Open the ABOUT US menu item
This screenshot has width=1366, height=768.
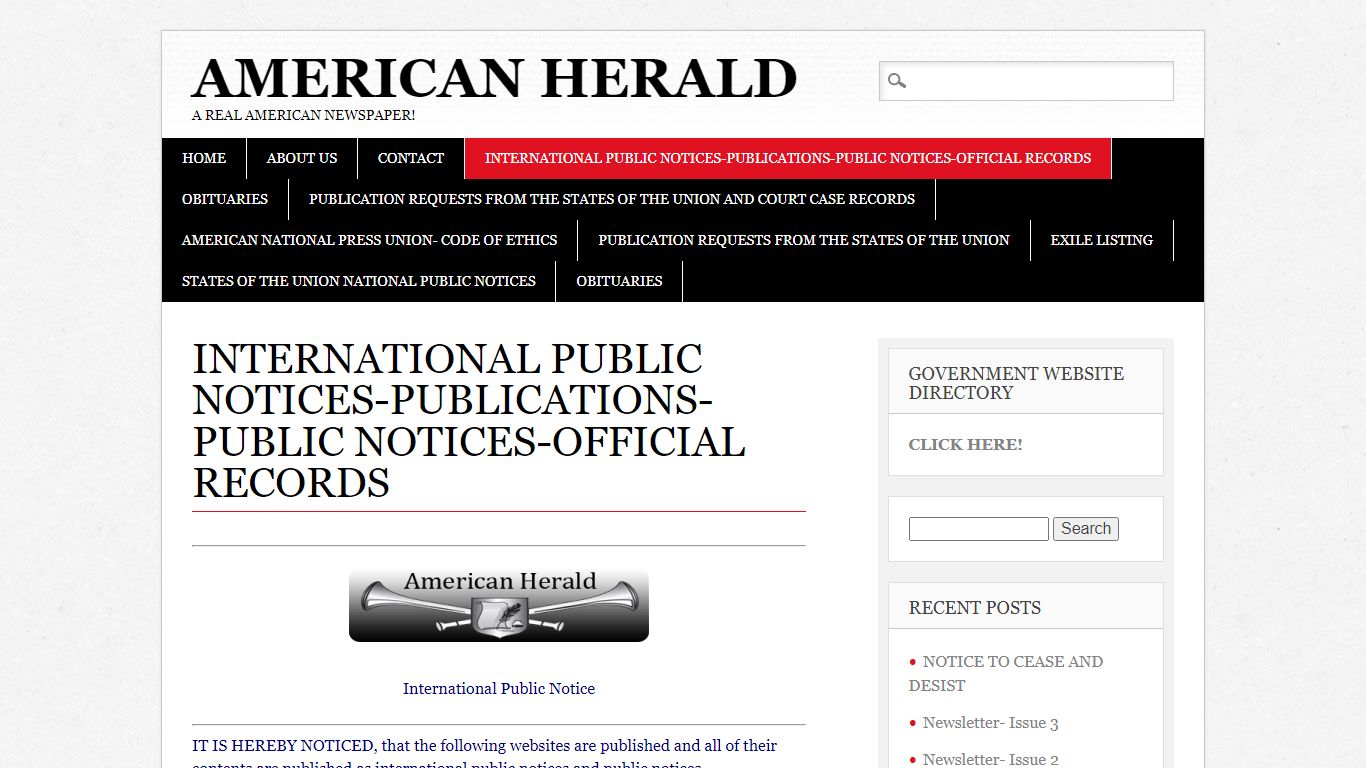(302, 158)
